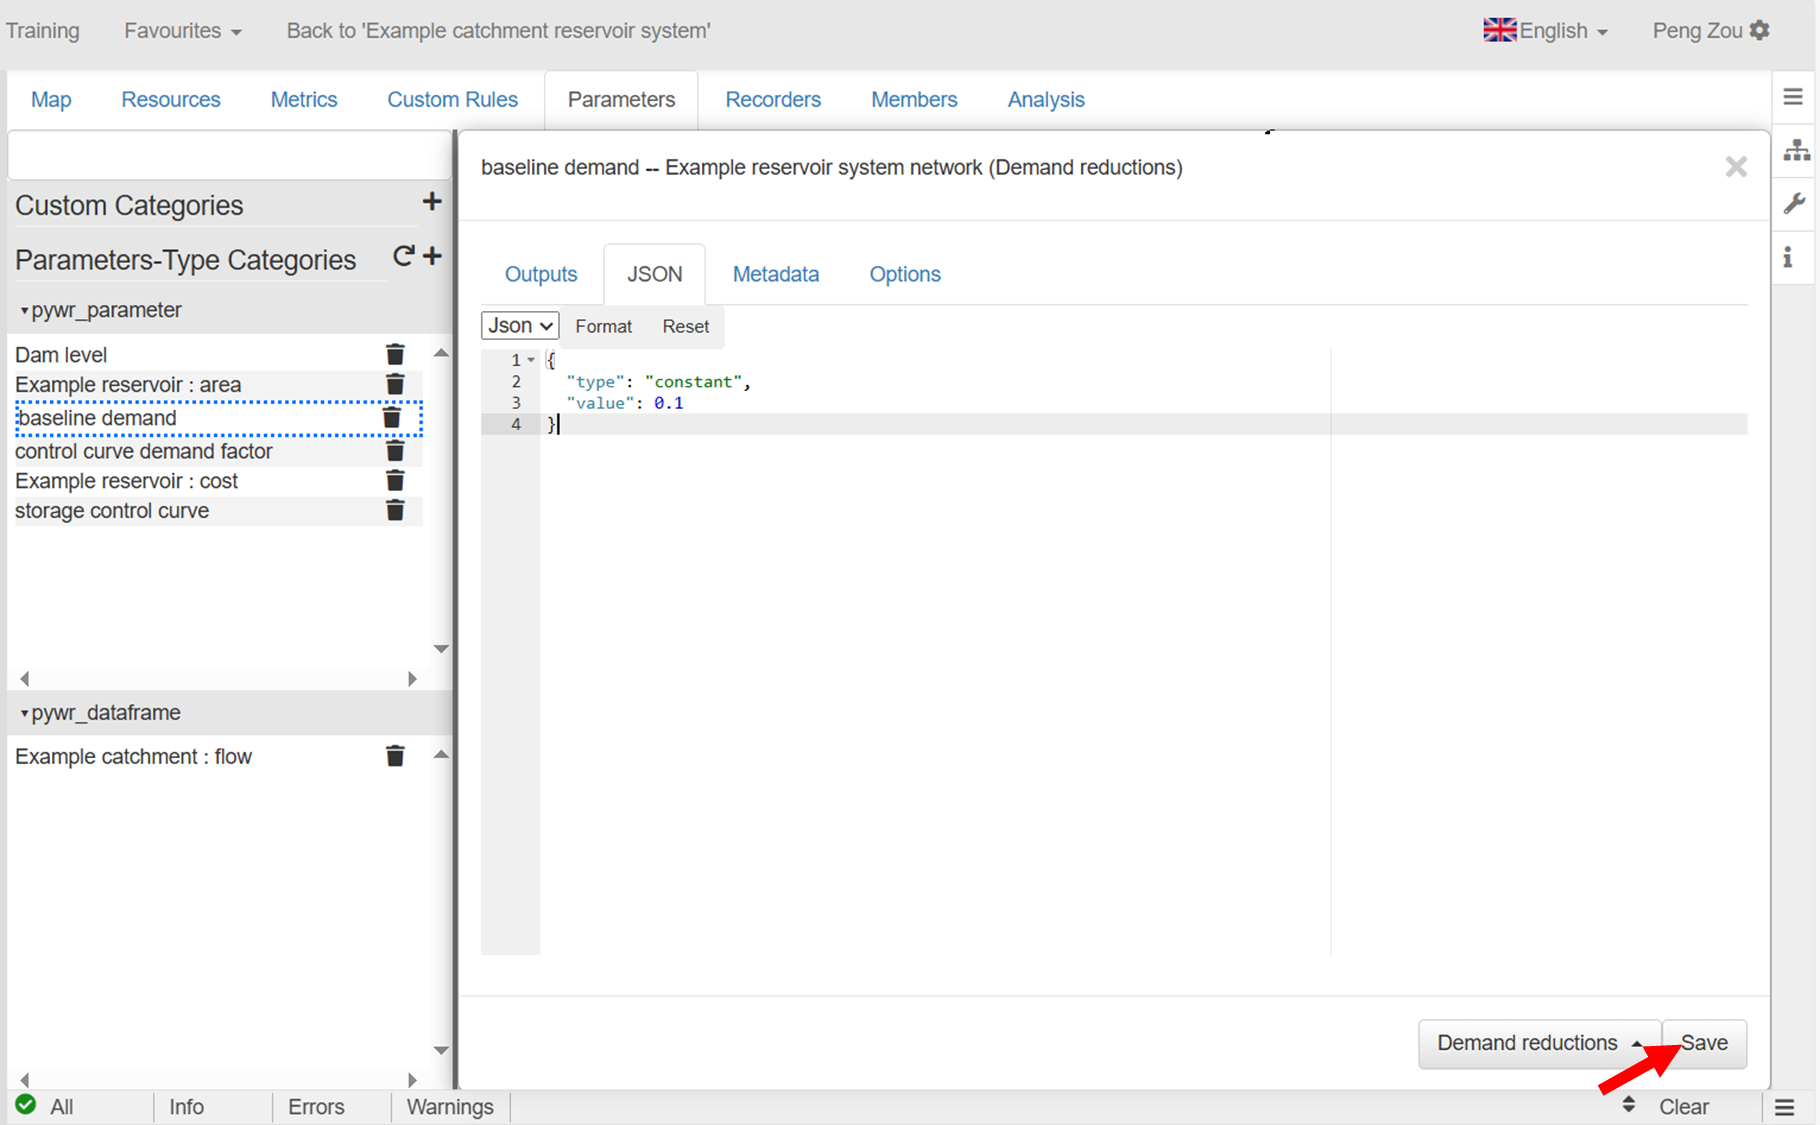Open the Favourites menu
Viewport: 1820px width, 1125px height.
[182, 31]
